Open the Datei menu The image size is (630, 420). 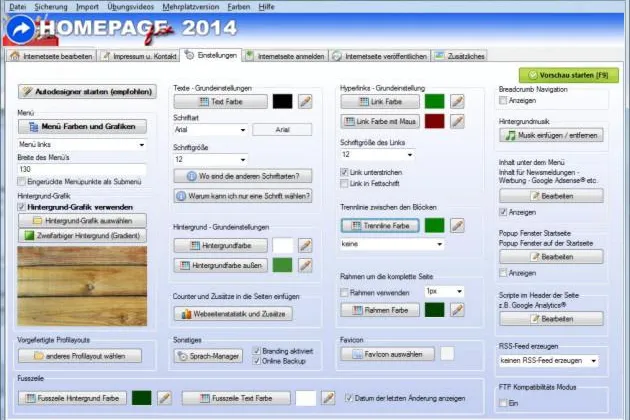17,7
